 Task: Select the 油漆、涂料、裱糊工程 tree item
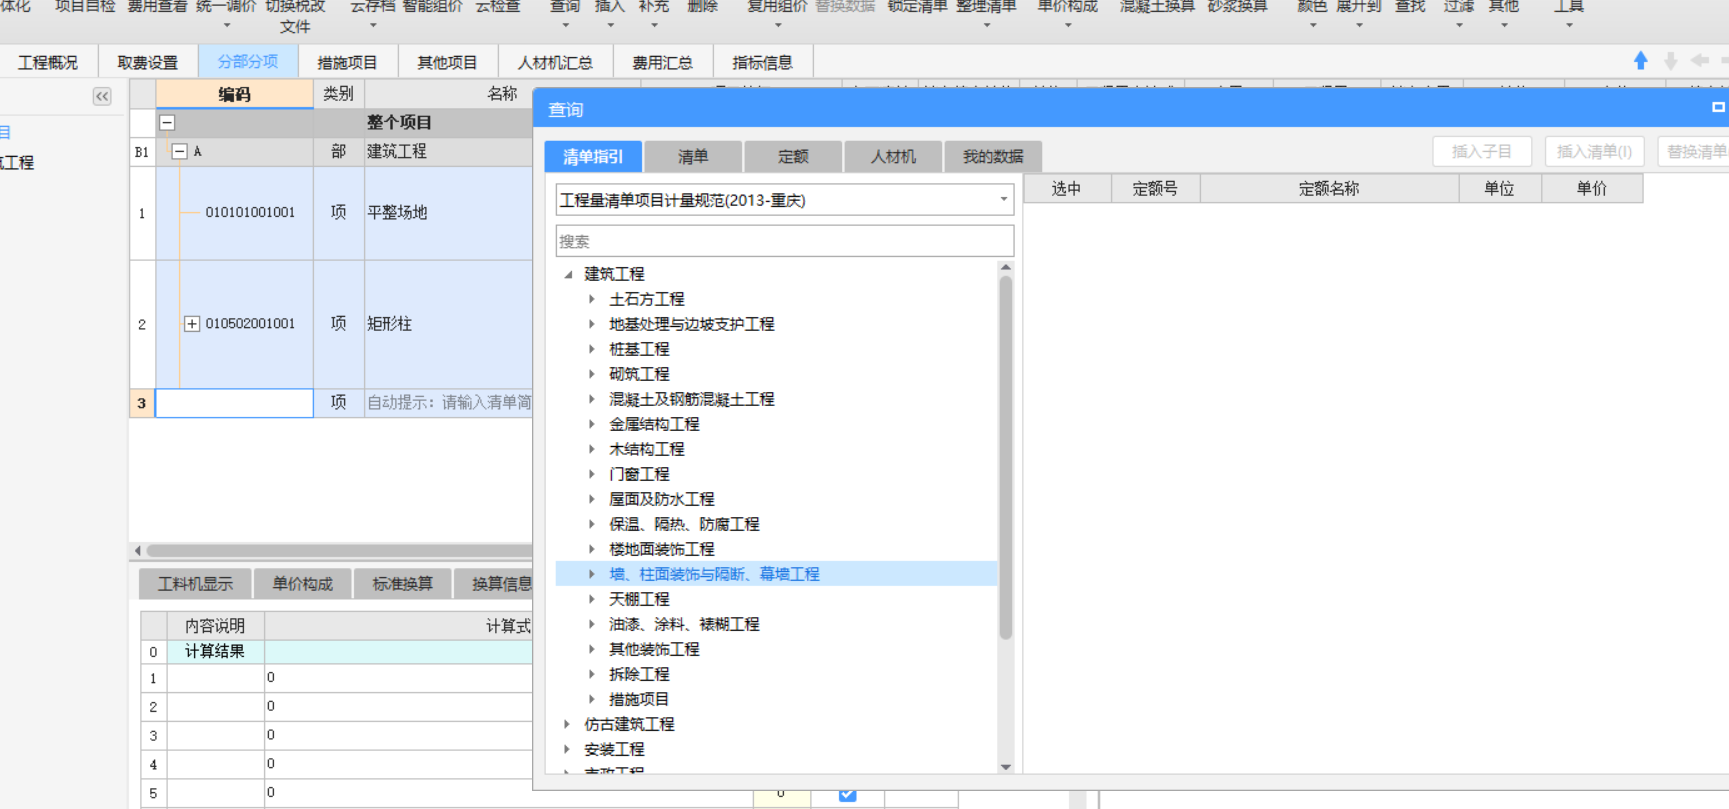[x=684, y=624]
